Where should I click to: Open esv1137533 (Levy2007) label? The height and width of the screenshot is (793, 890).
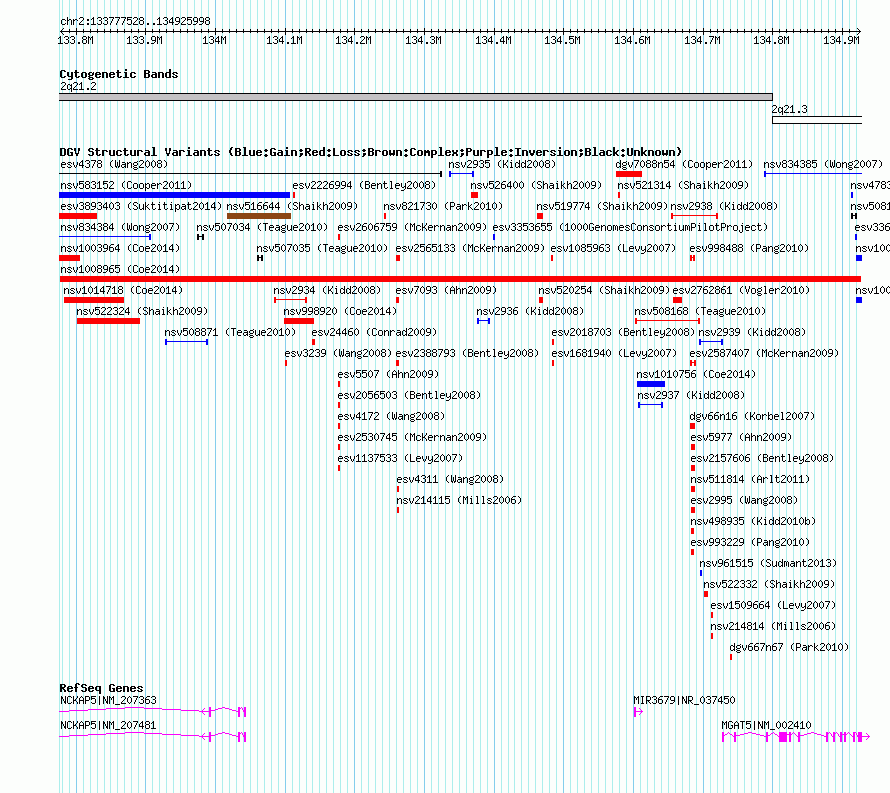400,458
